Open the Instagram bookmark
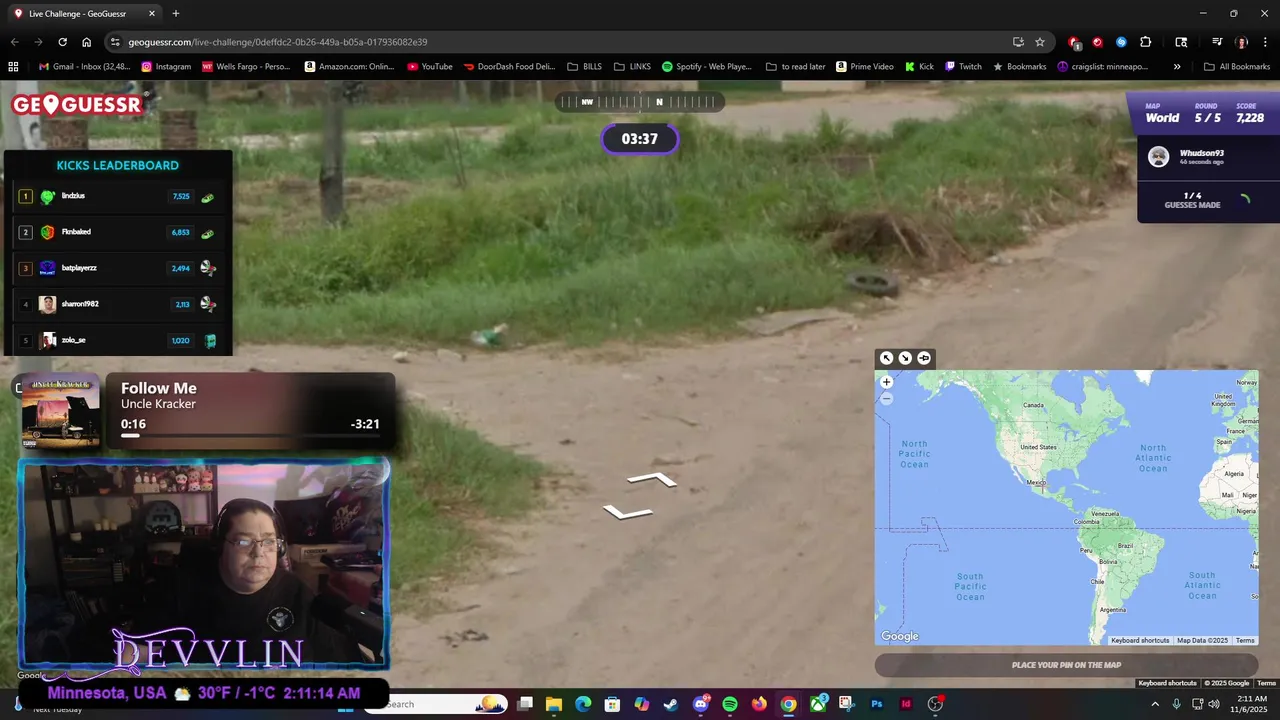 pyautogui.click(x=166, y=67)
